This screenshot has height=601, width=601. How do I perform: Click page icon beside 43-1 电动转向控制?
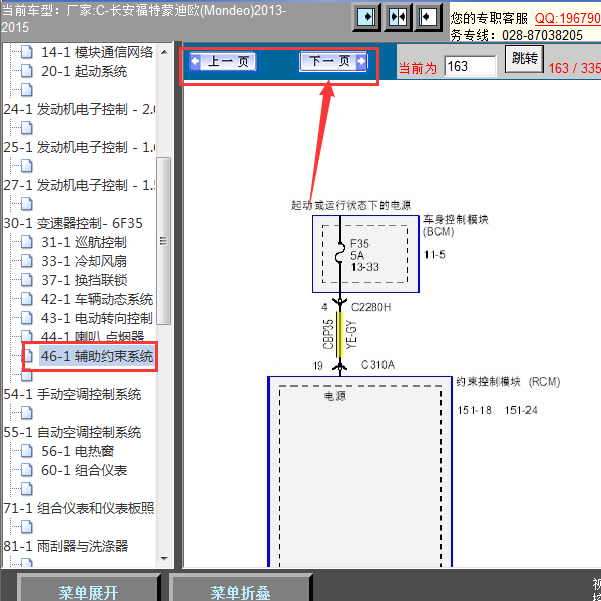(x=26, y=318)
